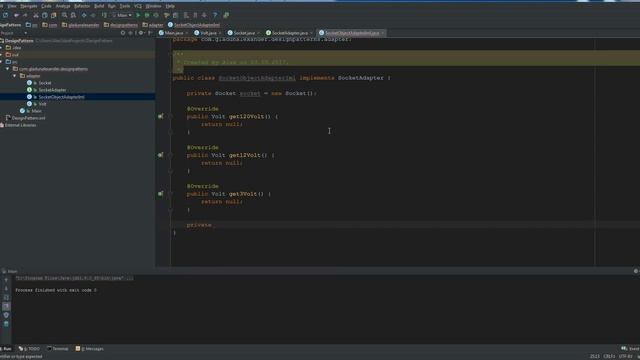Click implements marker beside get12Volt
The width and height of the screenshot is (640, 360).
coord(160,155)
